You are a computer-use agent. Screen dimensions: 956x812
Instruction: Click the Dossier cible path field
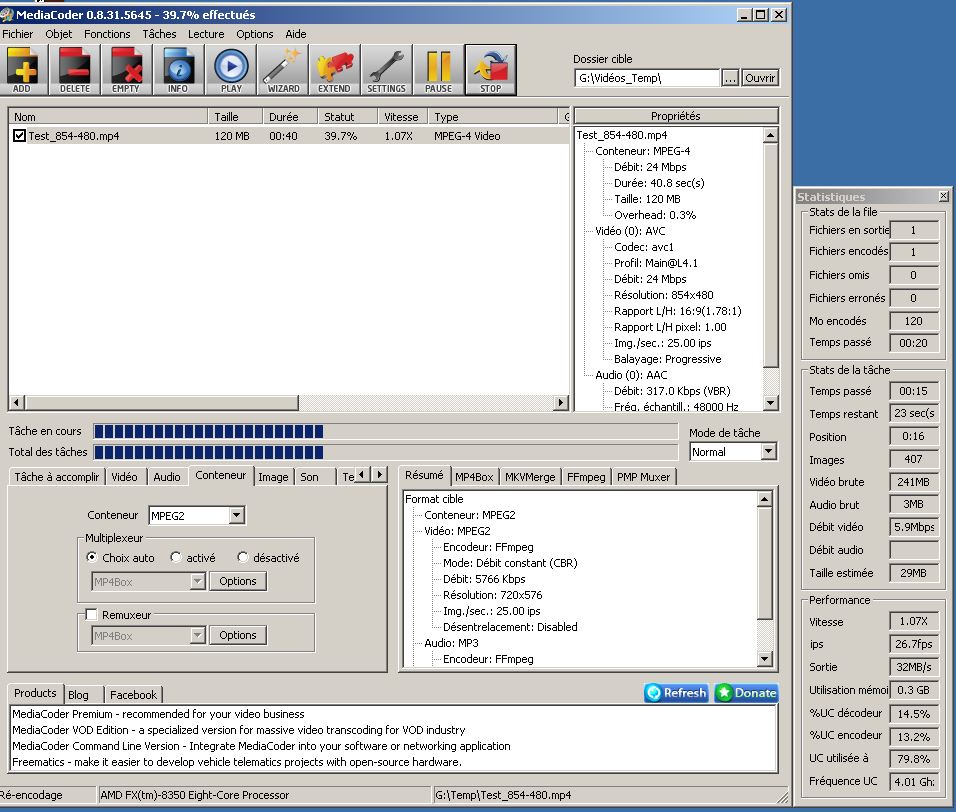(646, 78)
